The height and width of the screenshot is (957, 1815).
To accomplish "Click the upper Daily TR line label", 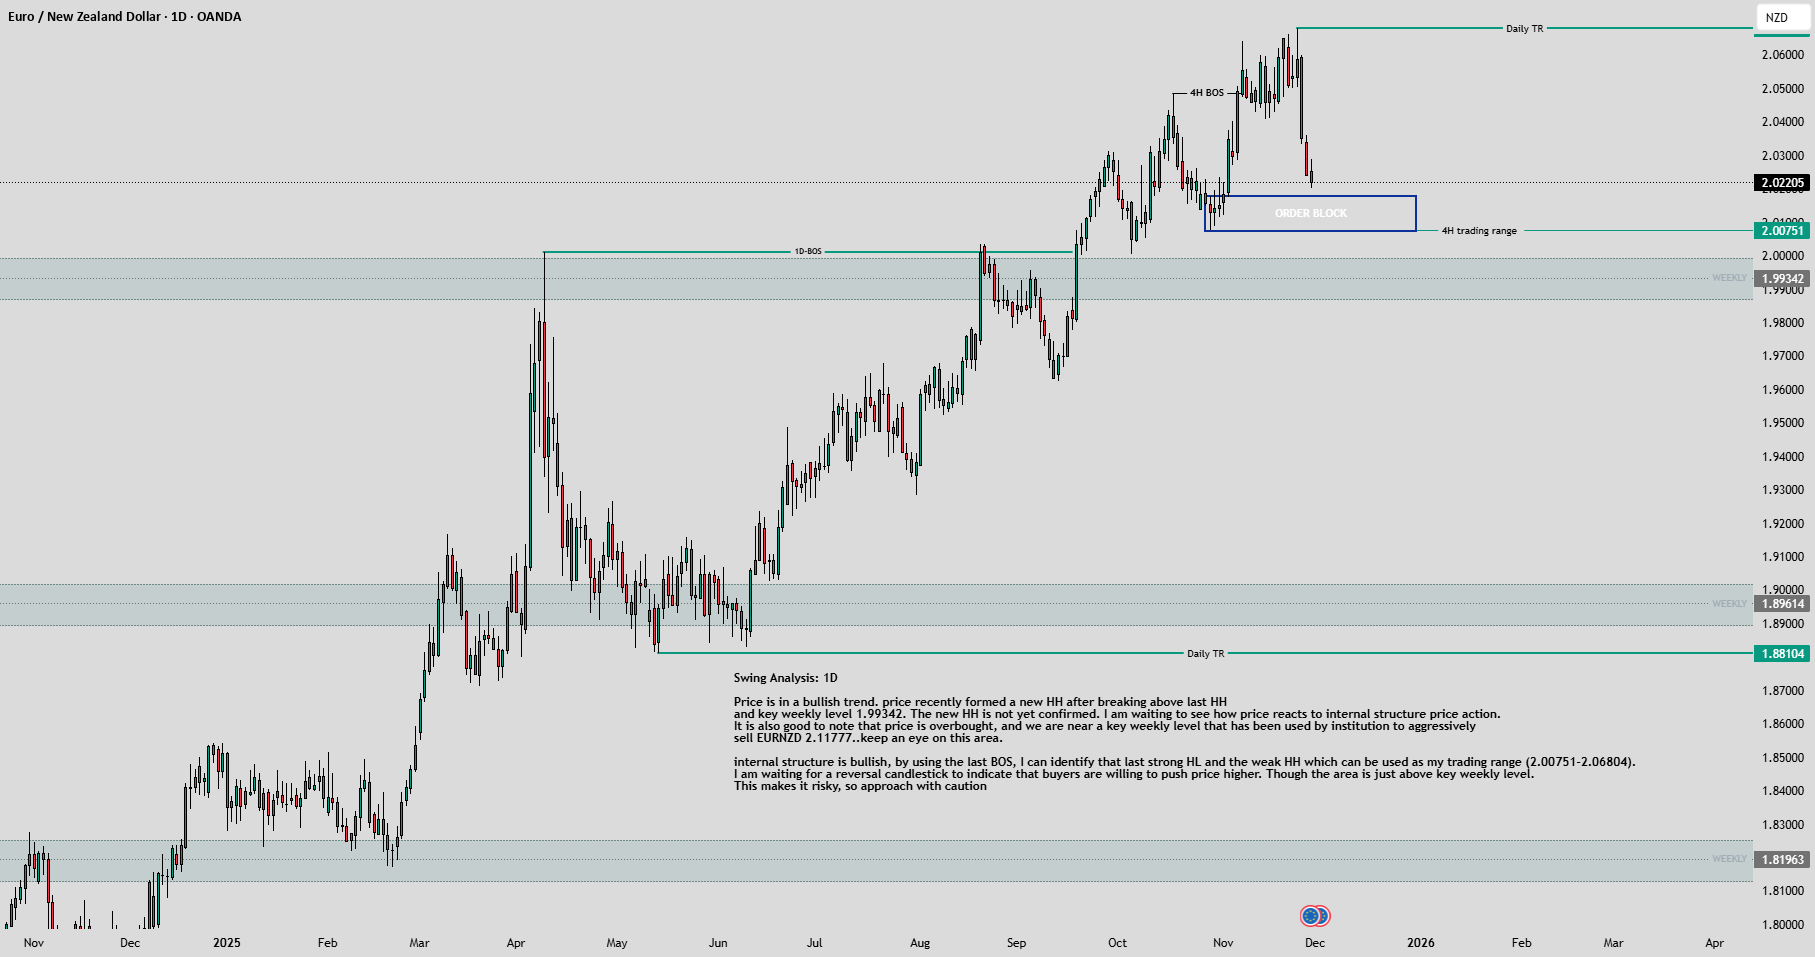I will pyautogui.click(x=1524, y=28).
